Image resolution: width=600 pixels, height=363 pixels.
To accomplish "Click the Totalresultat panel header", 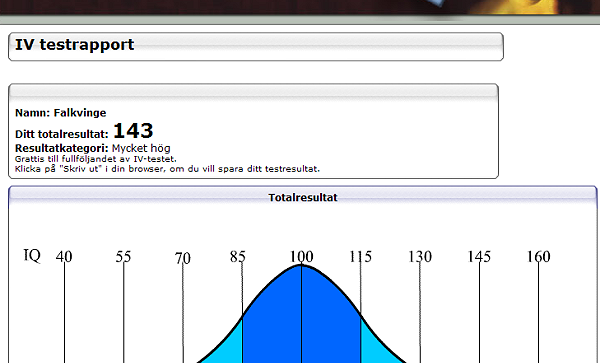I will point(303,197).
